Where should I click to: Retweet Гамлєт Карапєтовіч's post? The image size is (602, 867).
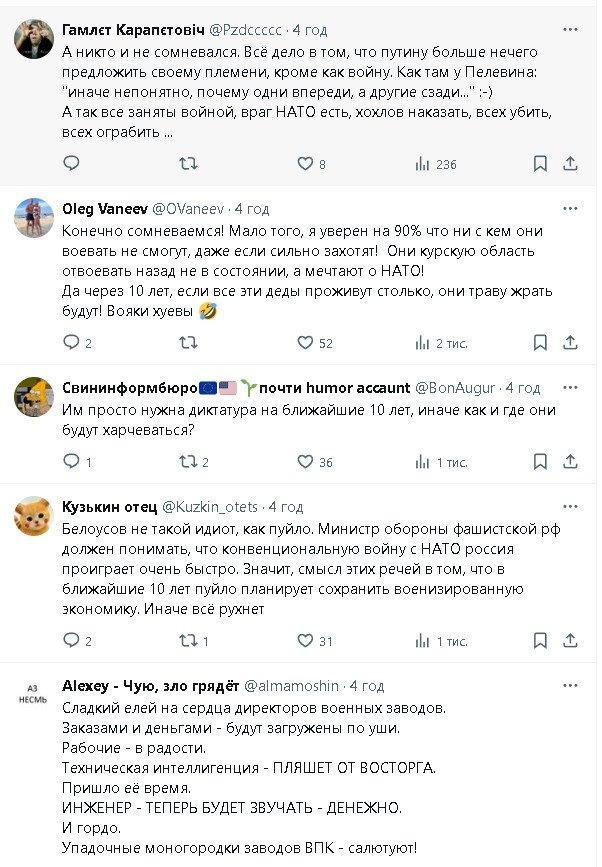point(187,163)
